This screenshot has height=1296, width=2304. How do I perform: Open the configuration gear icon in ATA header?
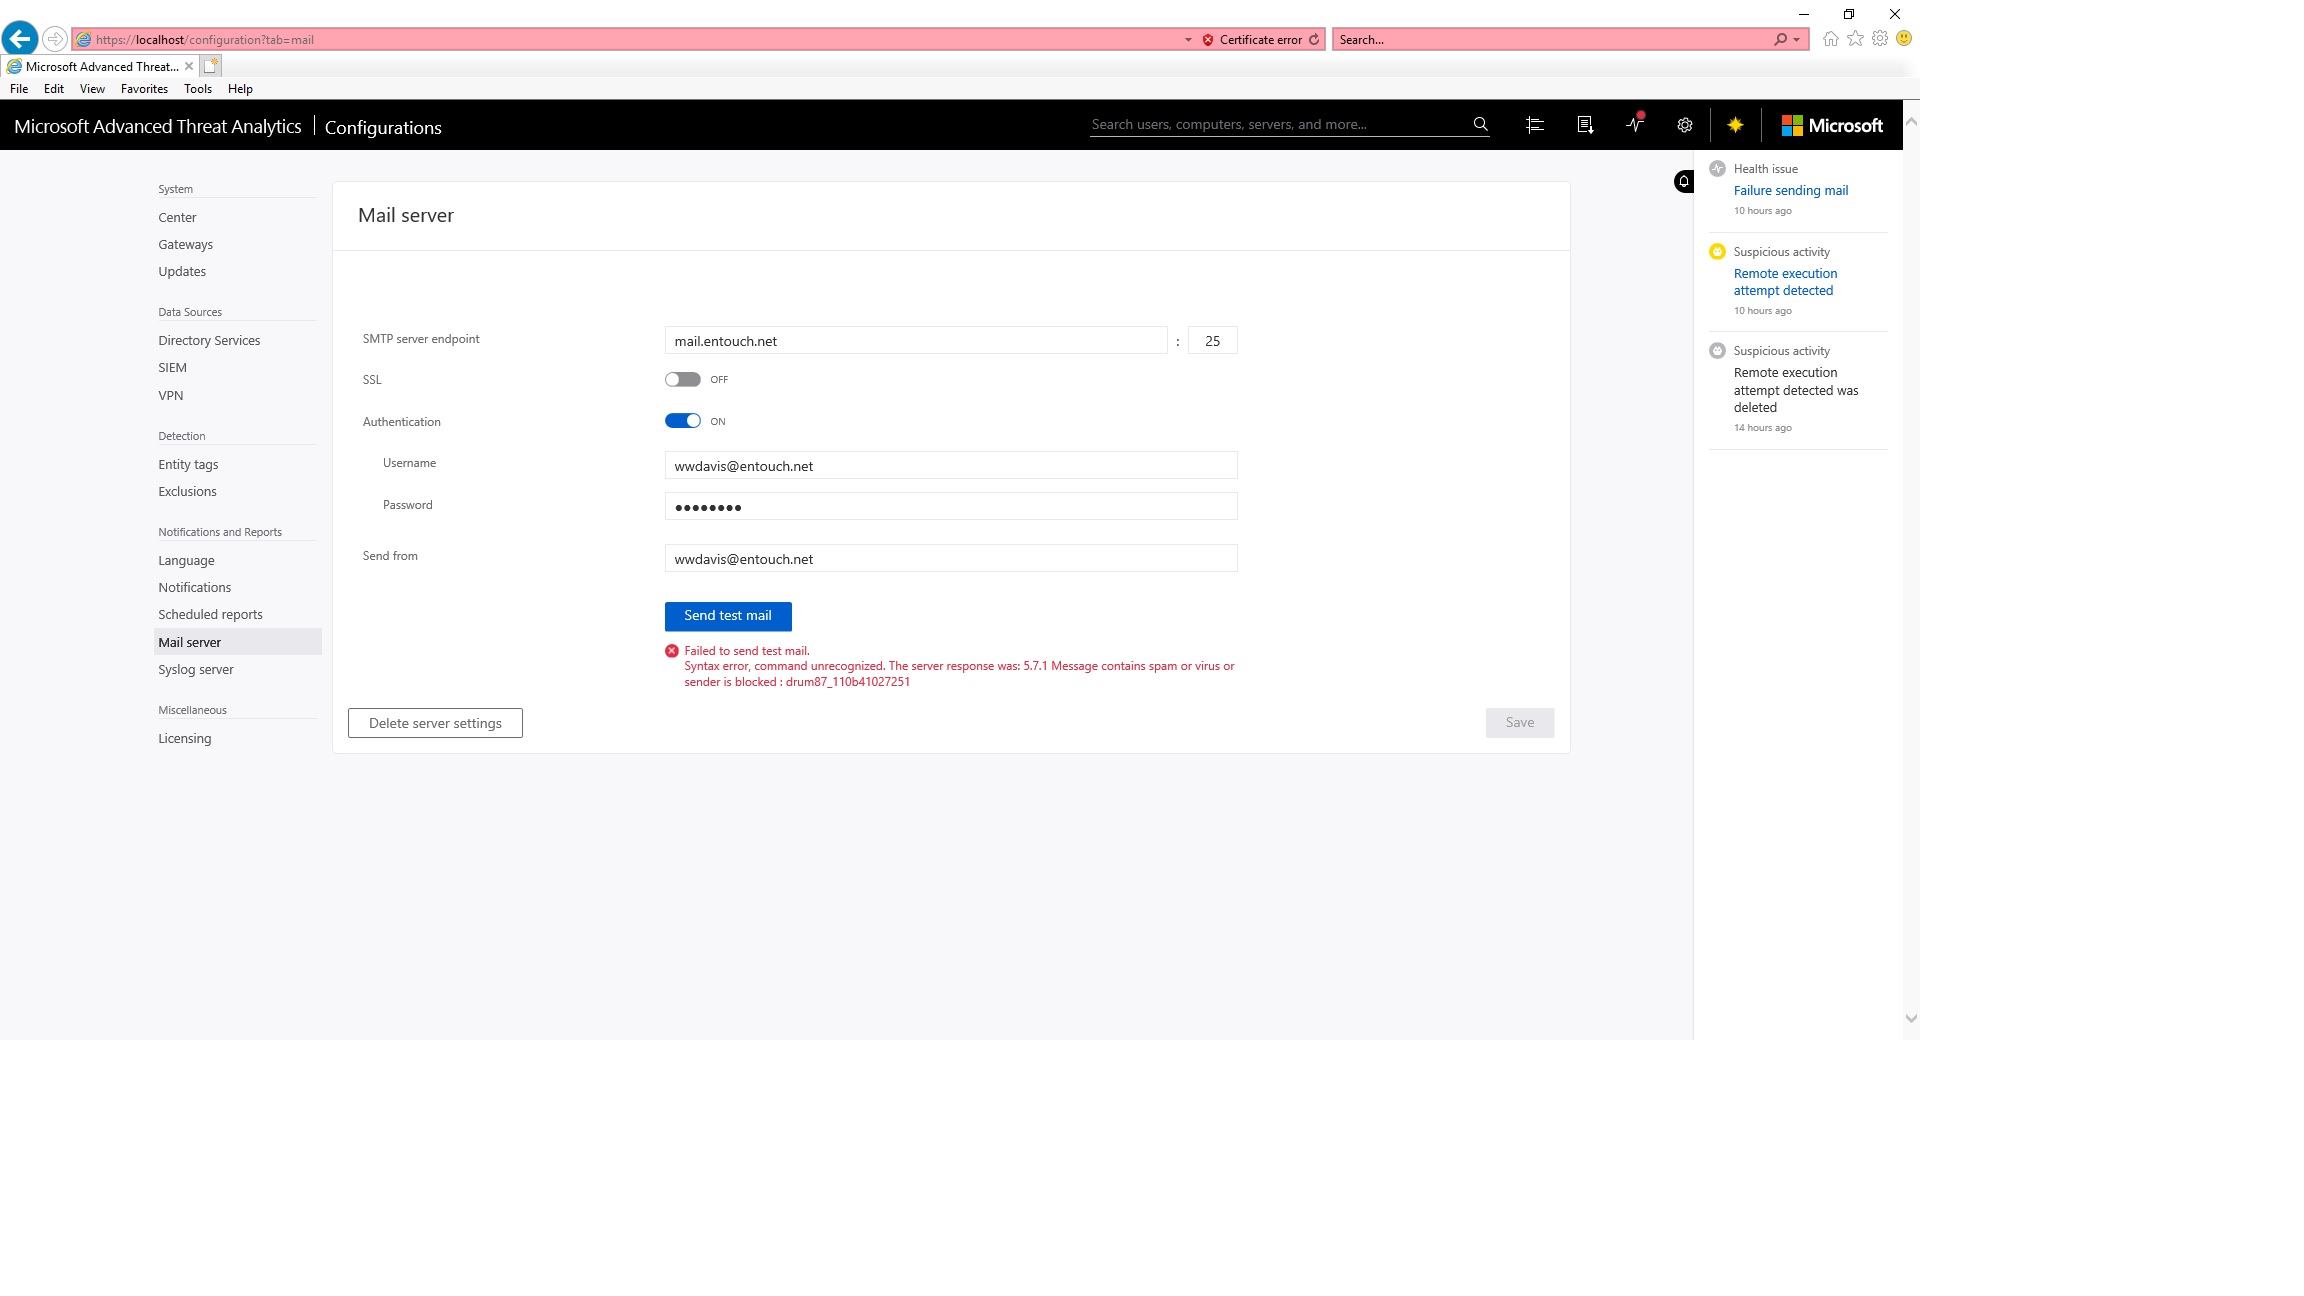coord(1685,125)
